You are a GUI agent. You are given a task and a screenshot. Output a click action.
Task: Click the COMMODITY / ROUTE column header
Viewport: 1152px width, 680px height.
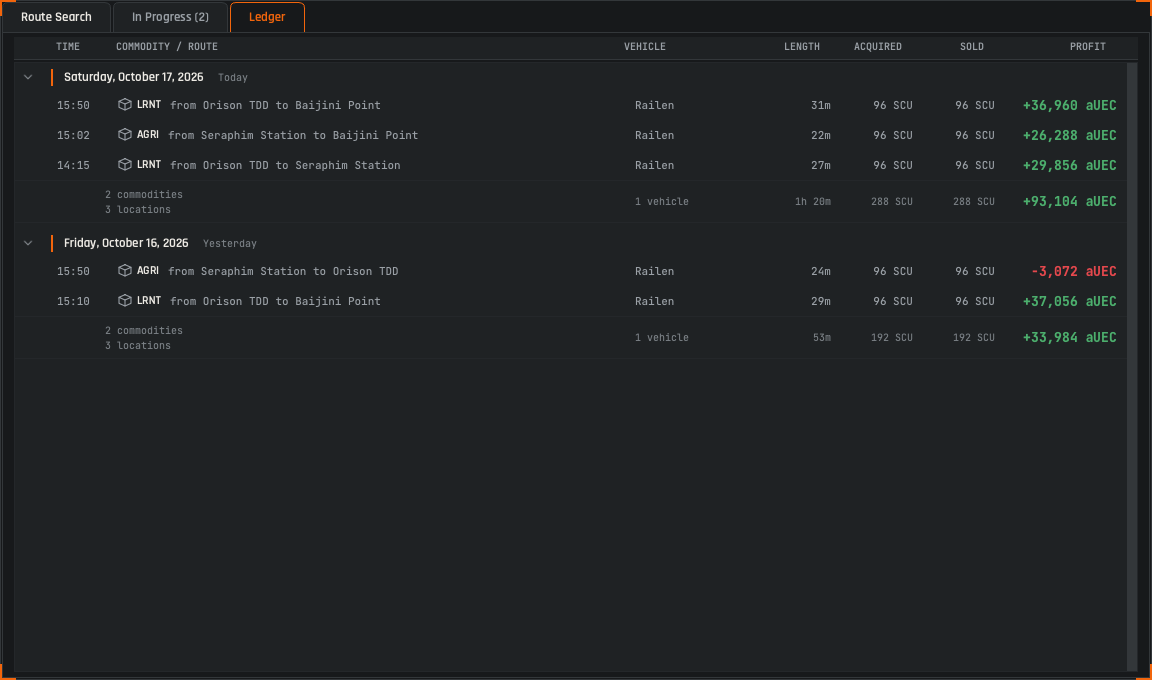point(167,46)
